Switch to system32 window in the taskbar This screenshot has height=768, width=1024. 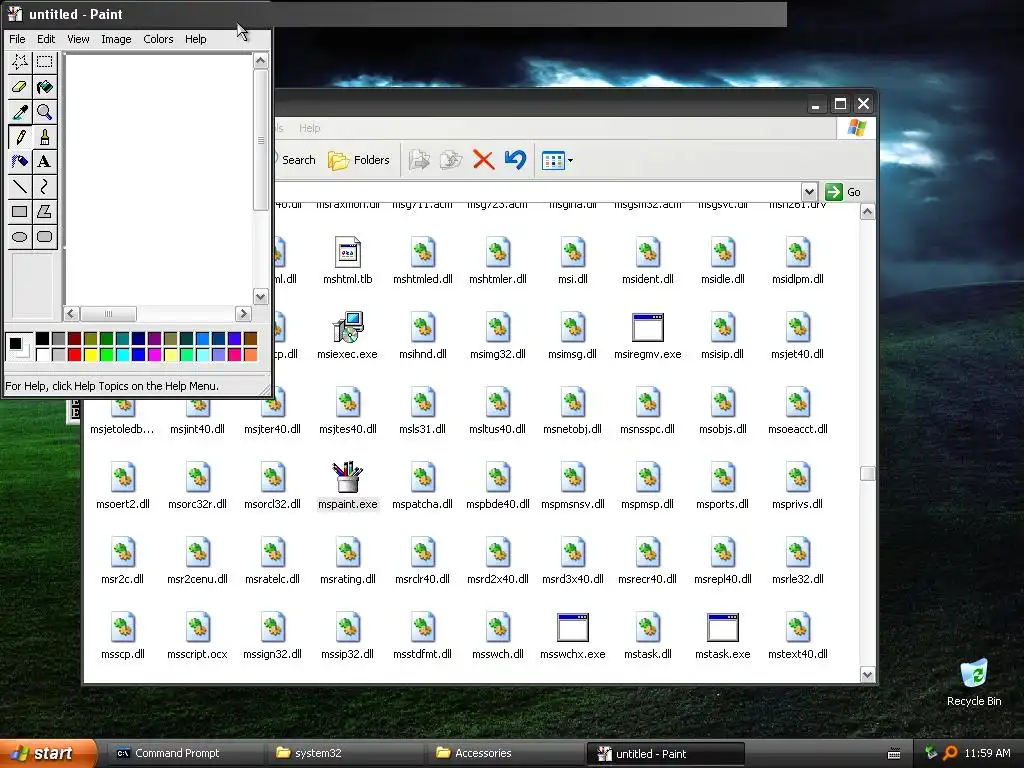tap(344, 753)
